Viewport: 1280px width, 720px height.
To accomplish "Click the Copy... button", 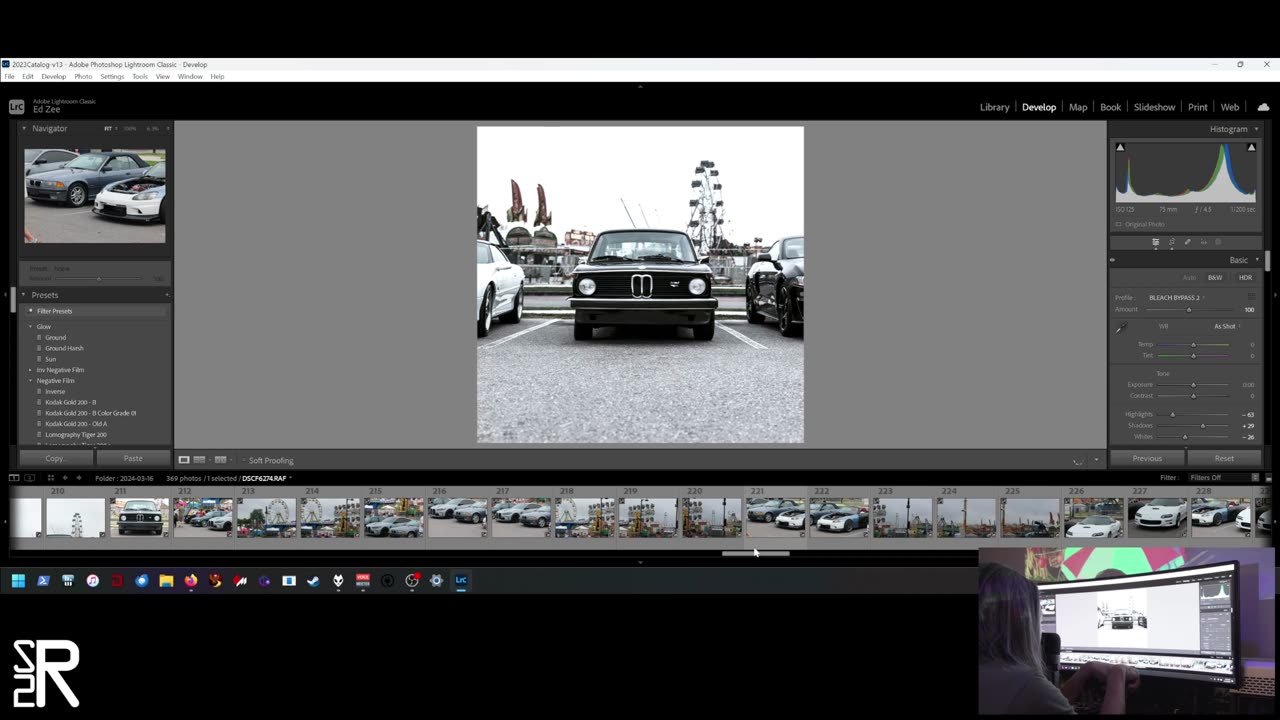I will 55,458.
